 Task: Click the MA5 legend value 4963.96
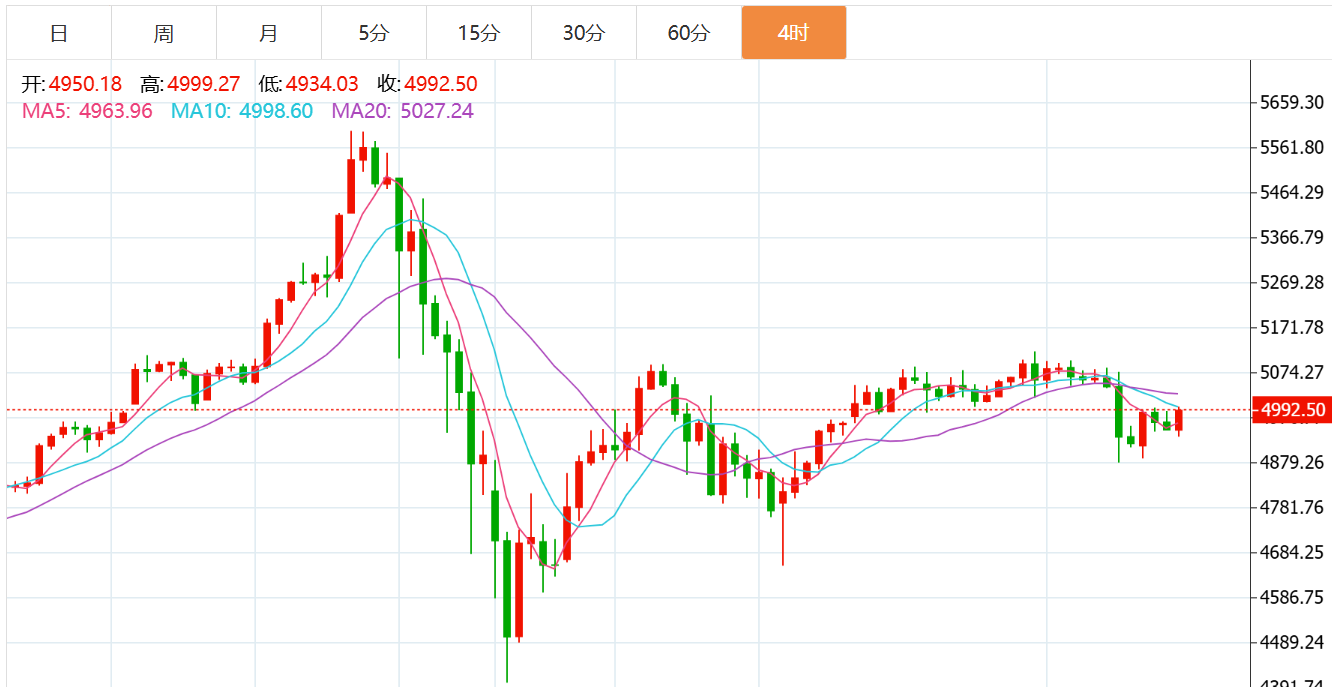pos(115,111)
